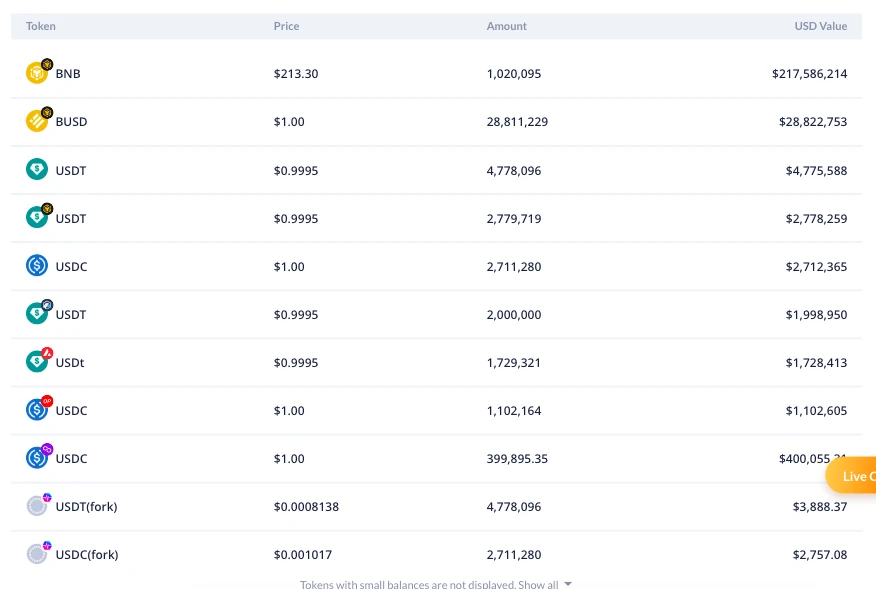Open the BUSD token name link
The width and height of the screenshot is (876, 589).
pos(71,122)
